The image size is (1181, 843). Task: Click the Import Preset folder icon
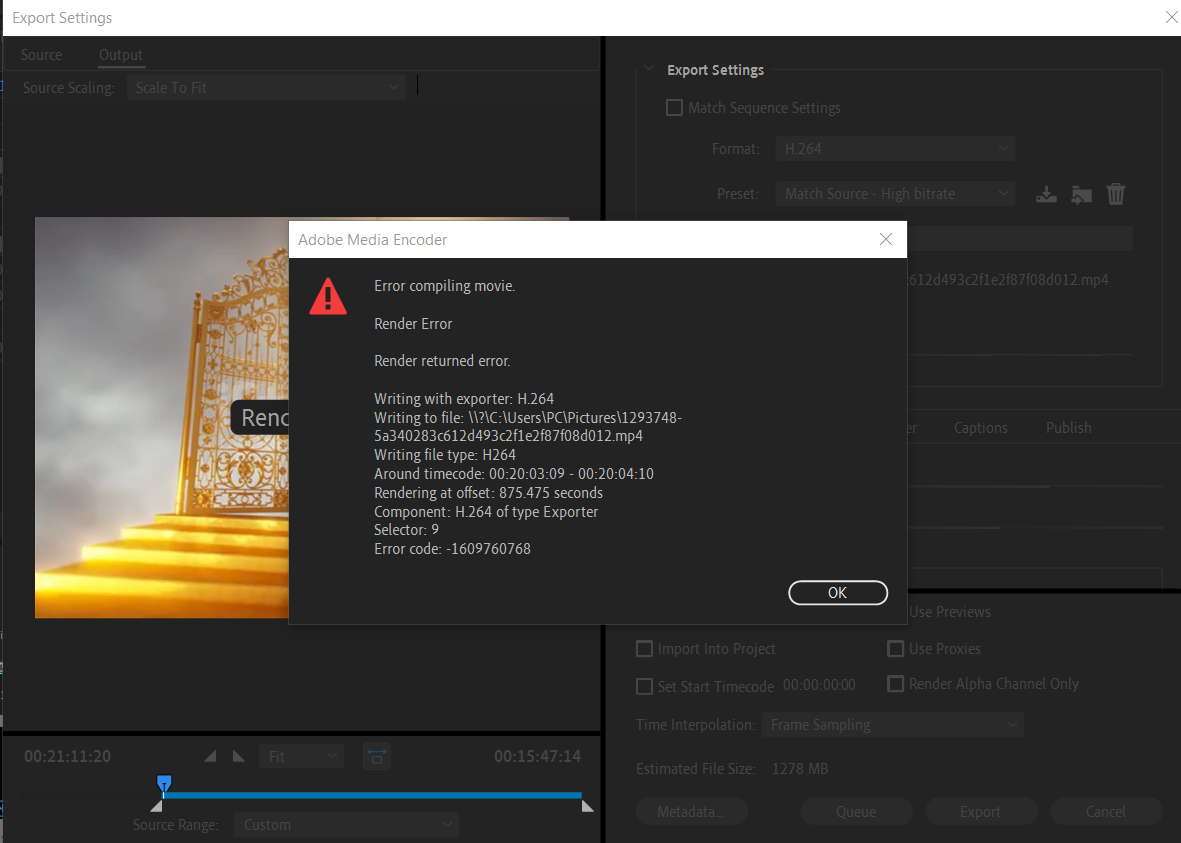point(1081,194)
